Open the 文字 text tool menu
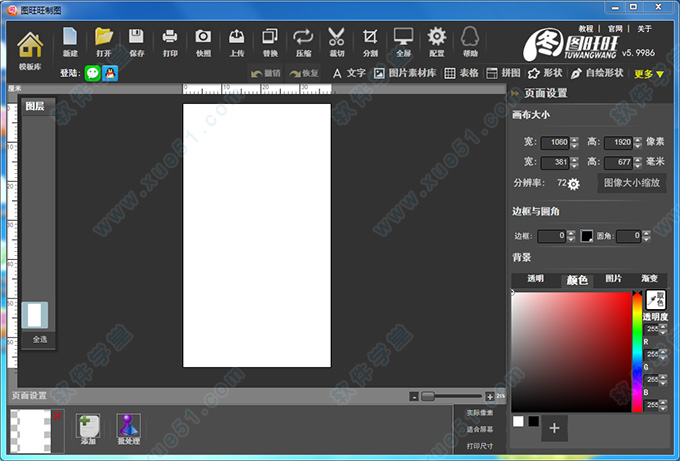 [x=349, y=73]
